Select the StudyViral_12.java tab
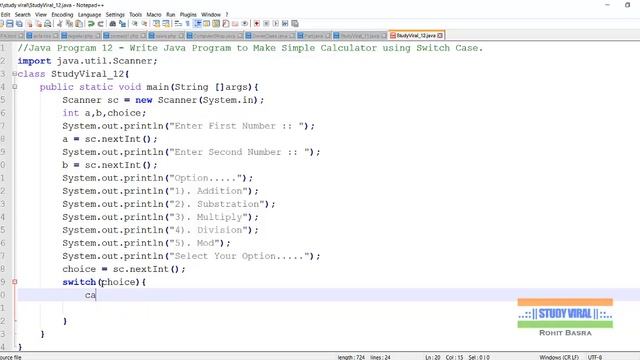The image size is (640, 360). [x=416, y=36]
